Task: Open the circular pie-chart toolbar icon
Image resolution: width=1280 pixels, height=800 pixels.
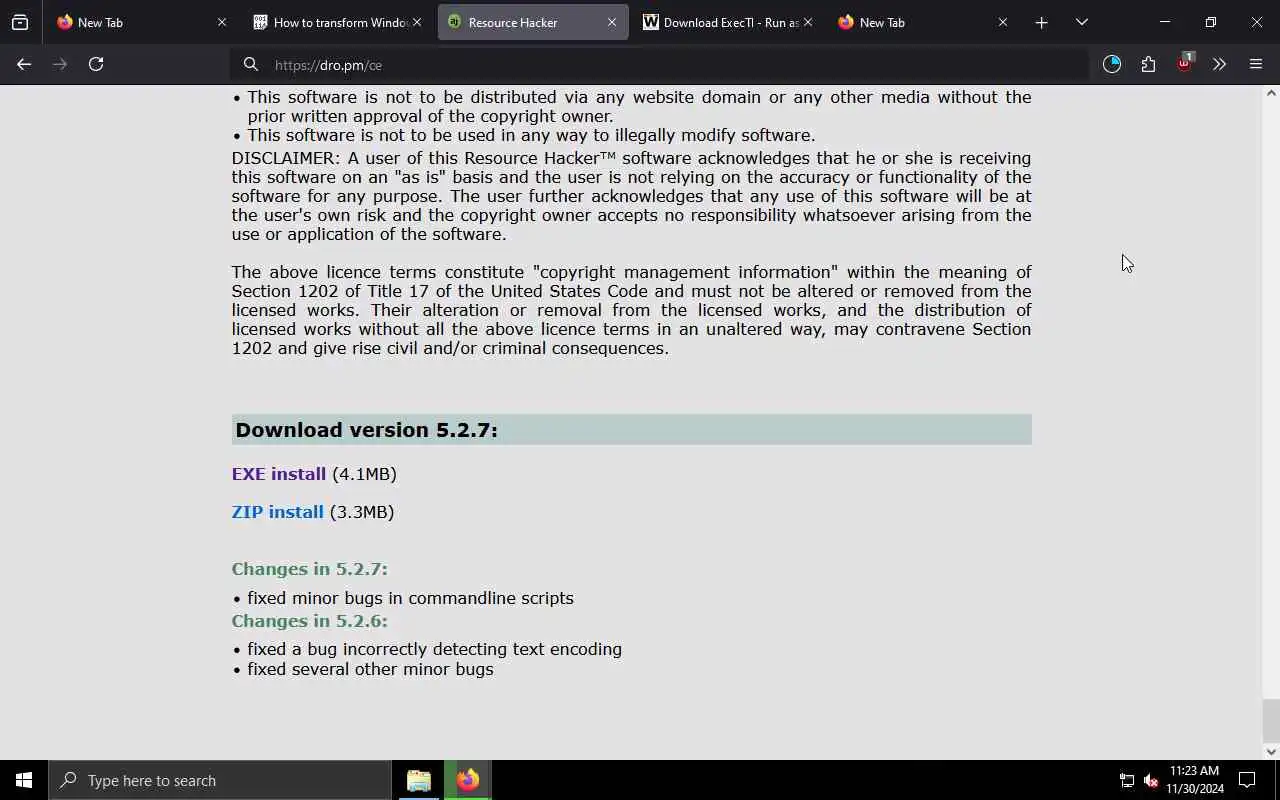Action: pyautogui.click(x=1112, y=64)
